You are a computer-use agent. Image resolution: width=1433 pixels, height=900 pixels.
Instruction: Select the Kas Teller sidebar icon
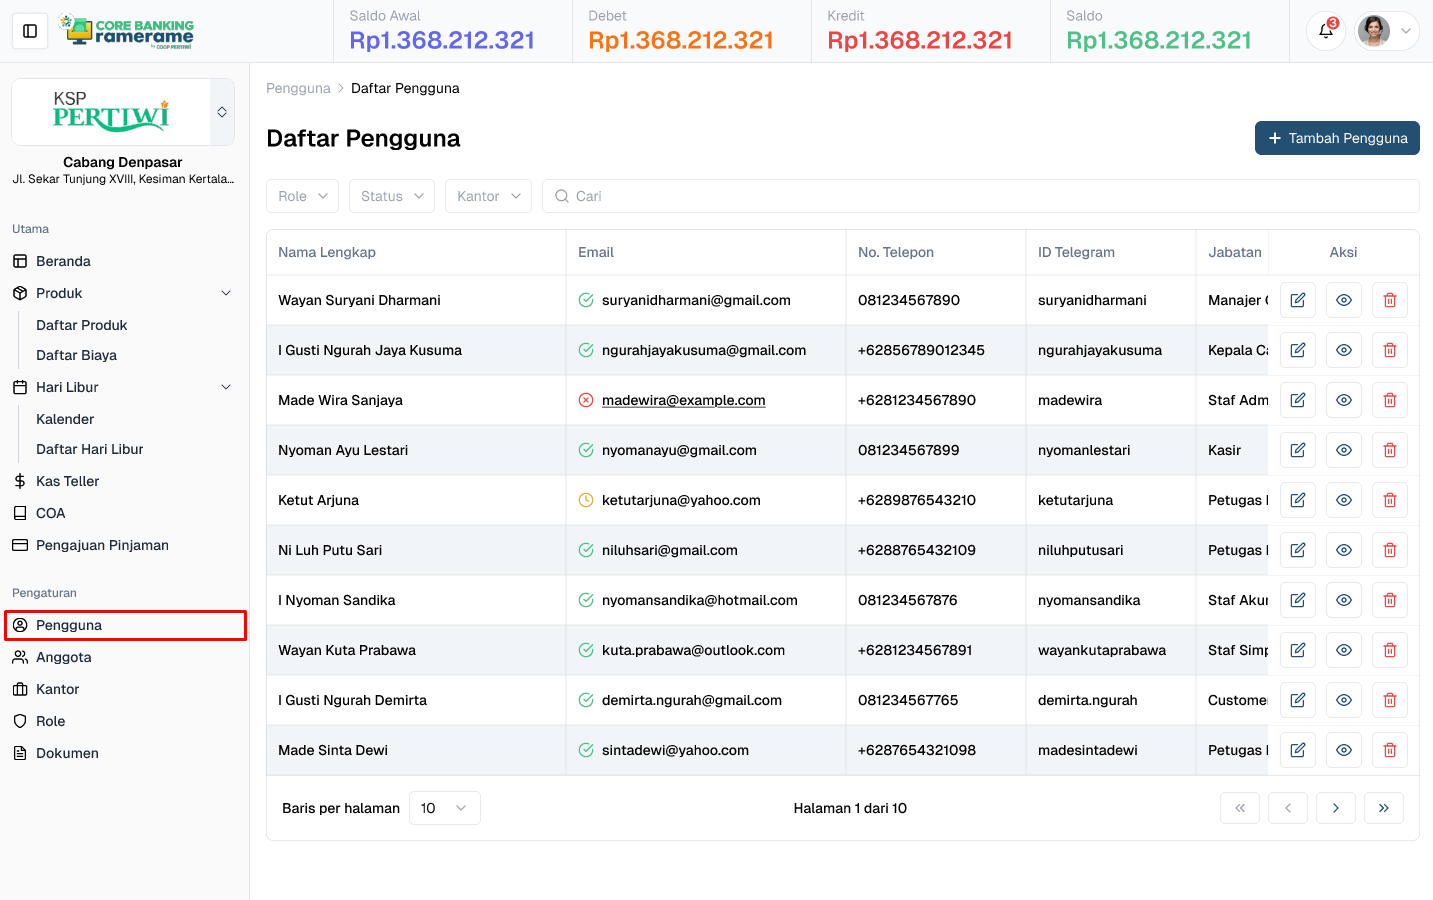pos(21,481)
